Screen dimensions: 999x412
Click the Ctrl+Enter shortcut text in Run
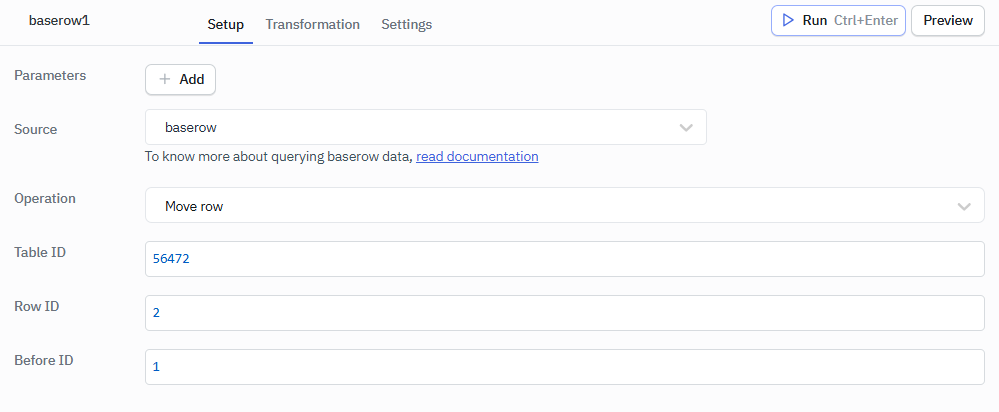click(865, 20)
